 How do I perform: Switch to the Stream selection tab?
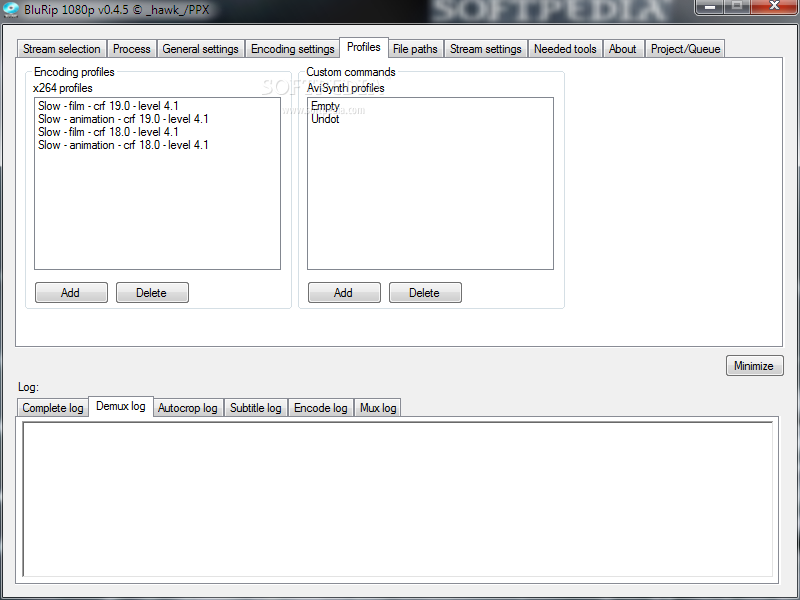[x=62, y=49]
